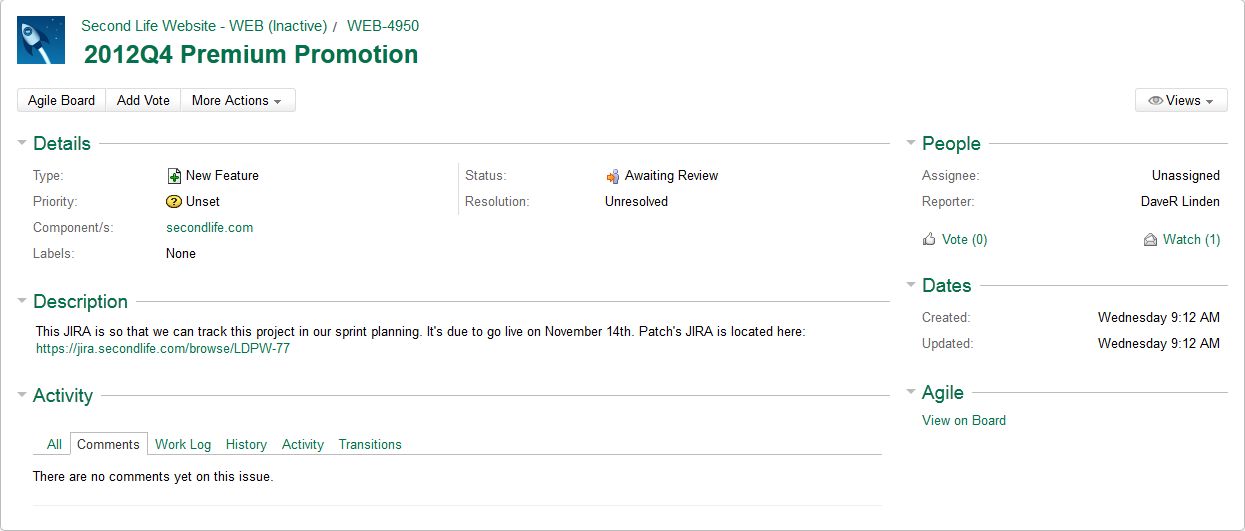Click the Unset priority question-mark icon

click(x=174, y=202)
